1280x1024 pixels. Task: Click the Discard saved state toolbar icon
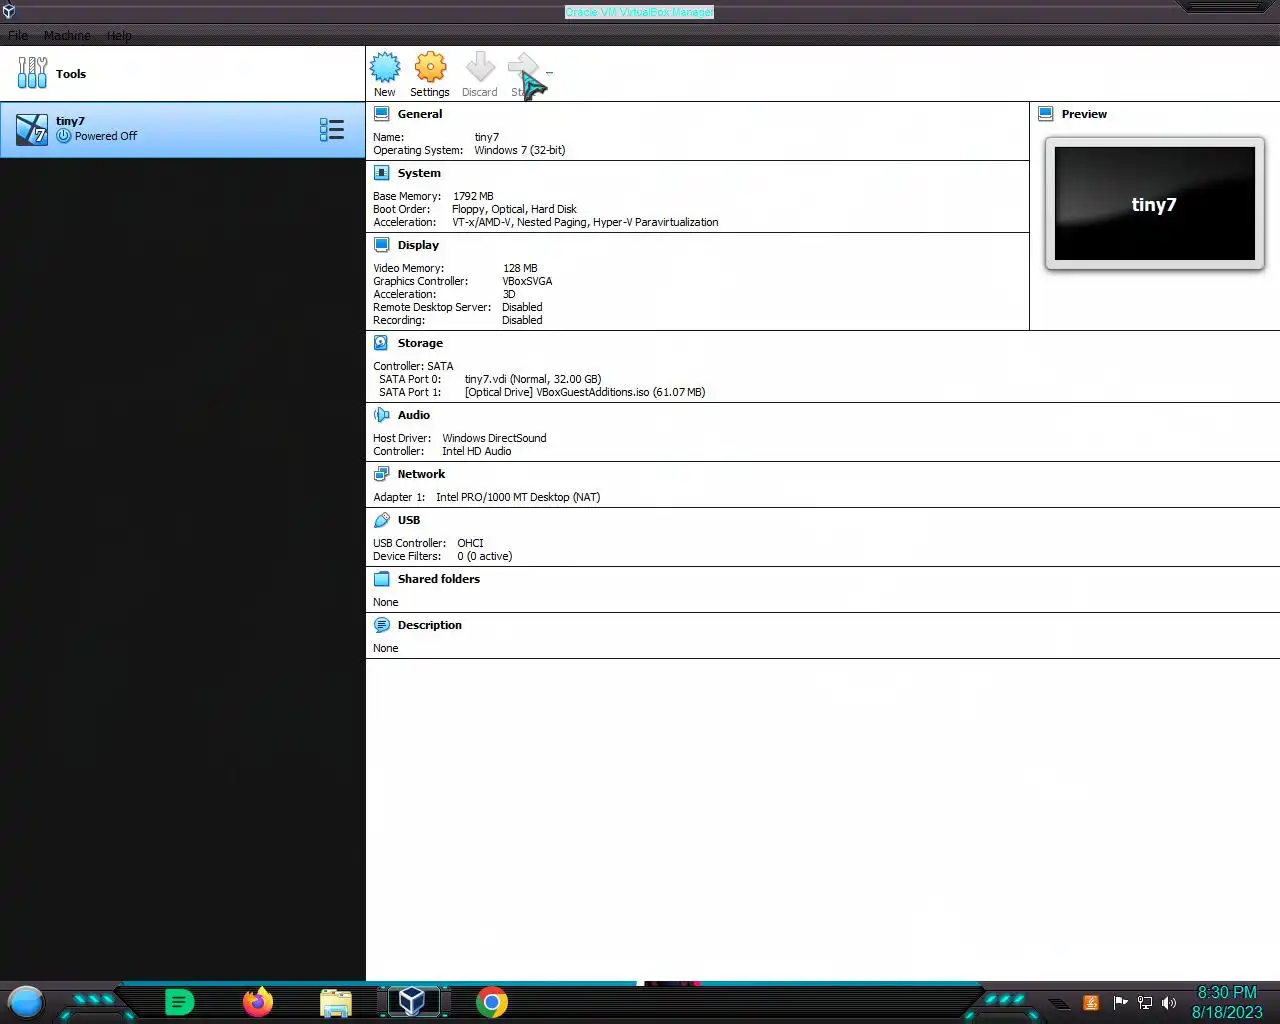480,68
